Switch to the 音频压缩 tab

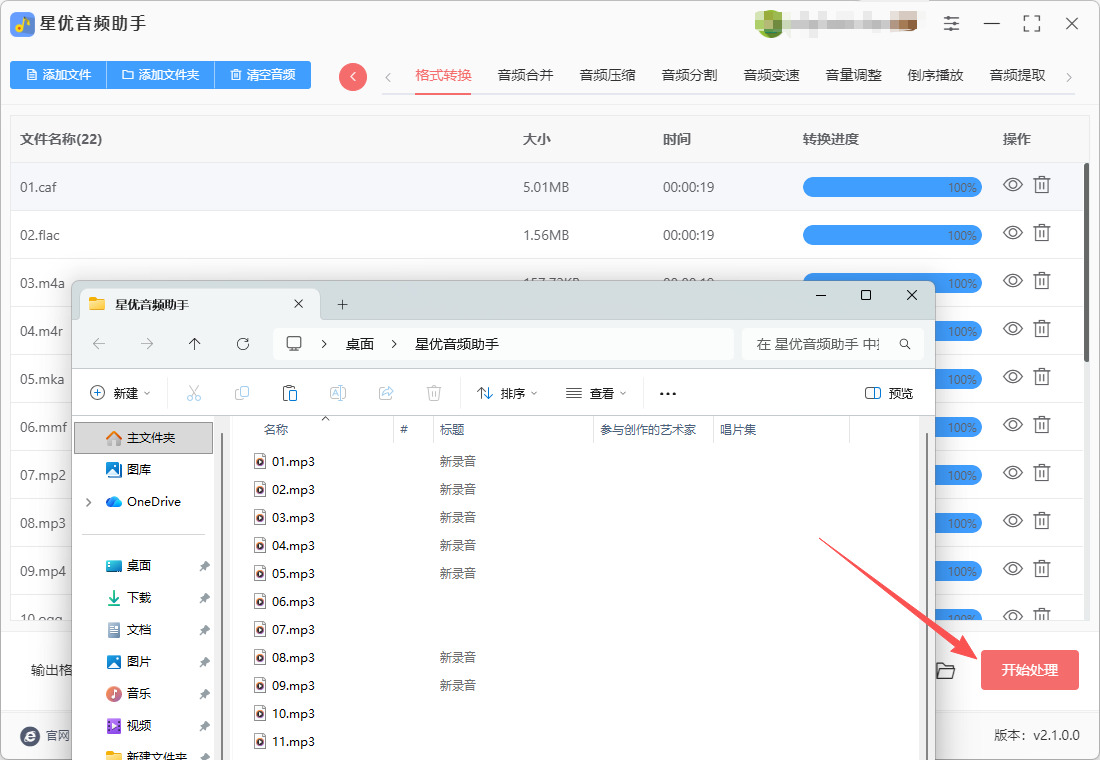tap(607, 75)
